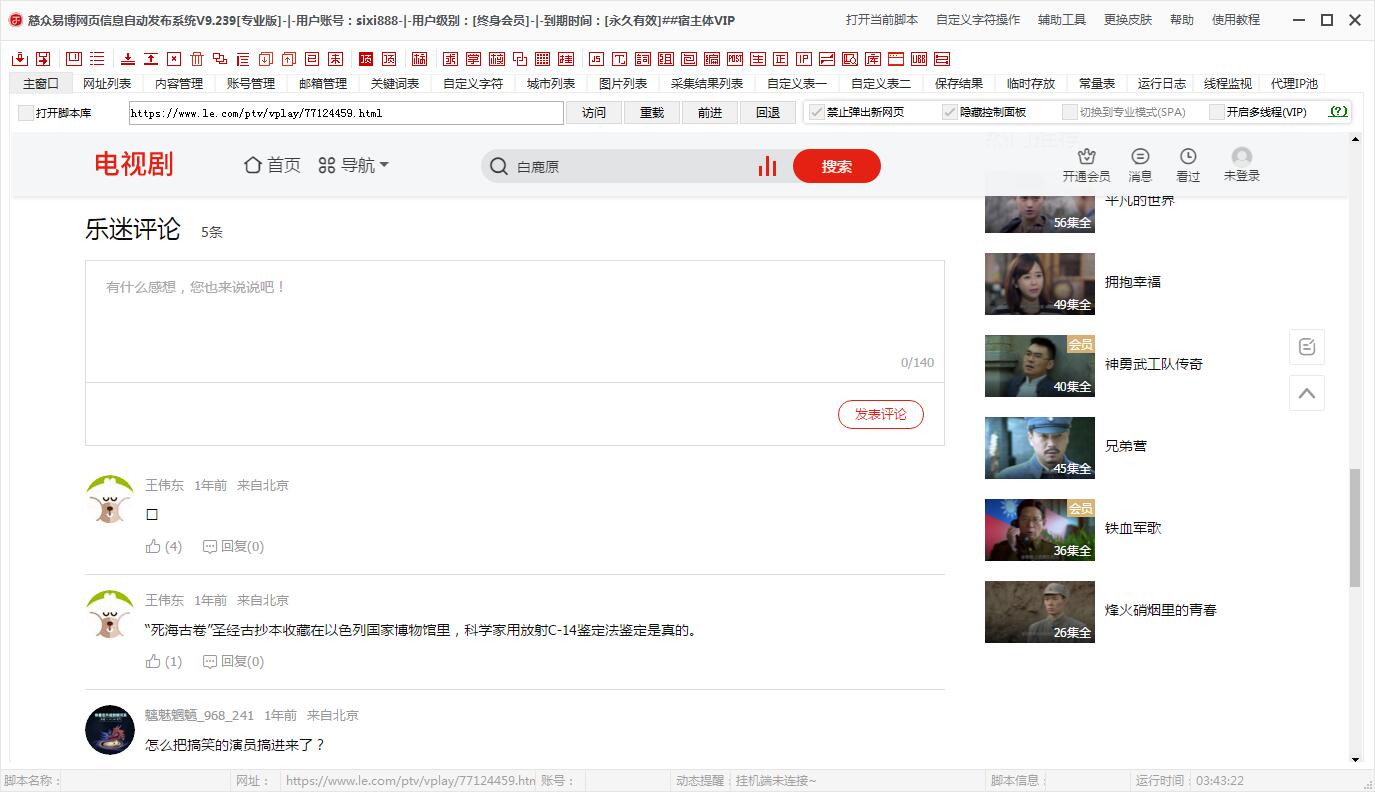Click the trash bin toolbar icon

(x=197, y=58)
